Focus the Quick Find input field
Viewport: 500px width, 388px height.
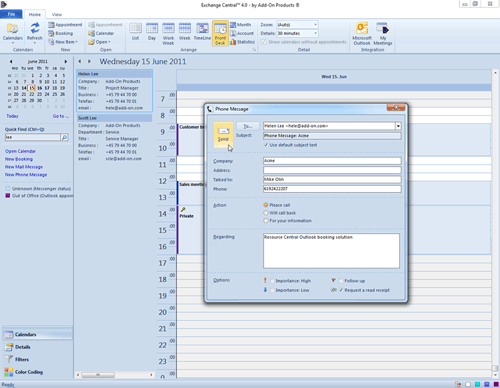click(x=33, y=137)
